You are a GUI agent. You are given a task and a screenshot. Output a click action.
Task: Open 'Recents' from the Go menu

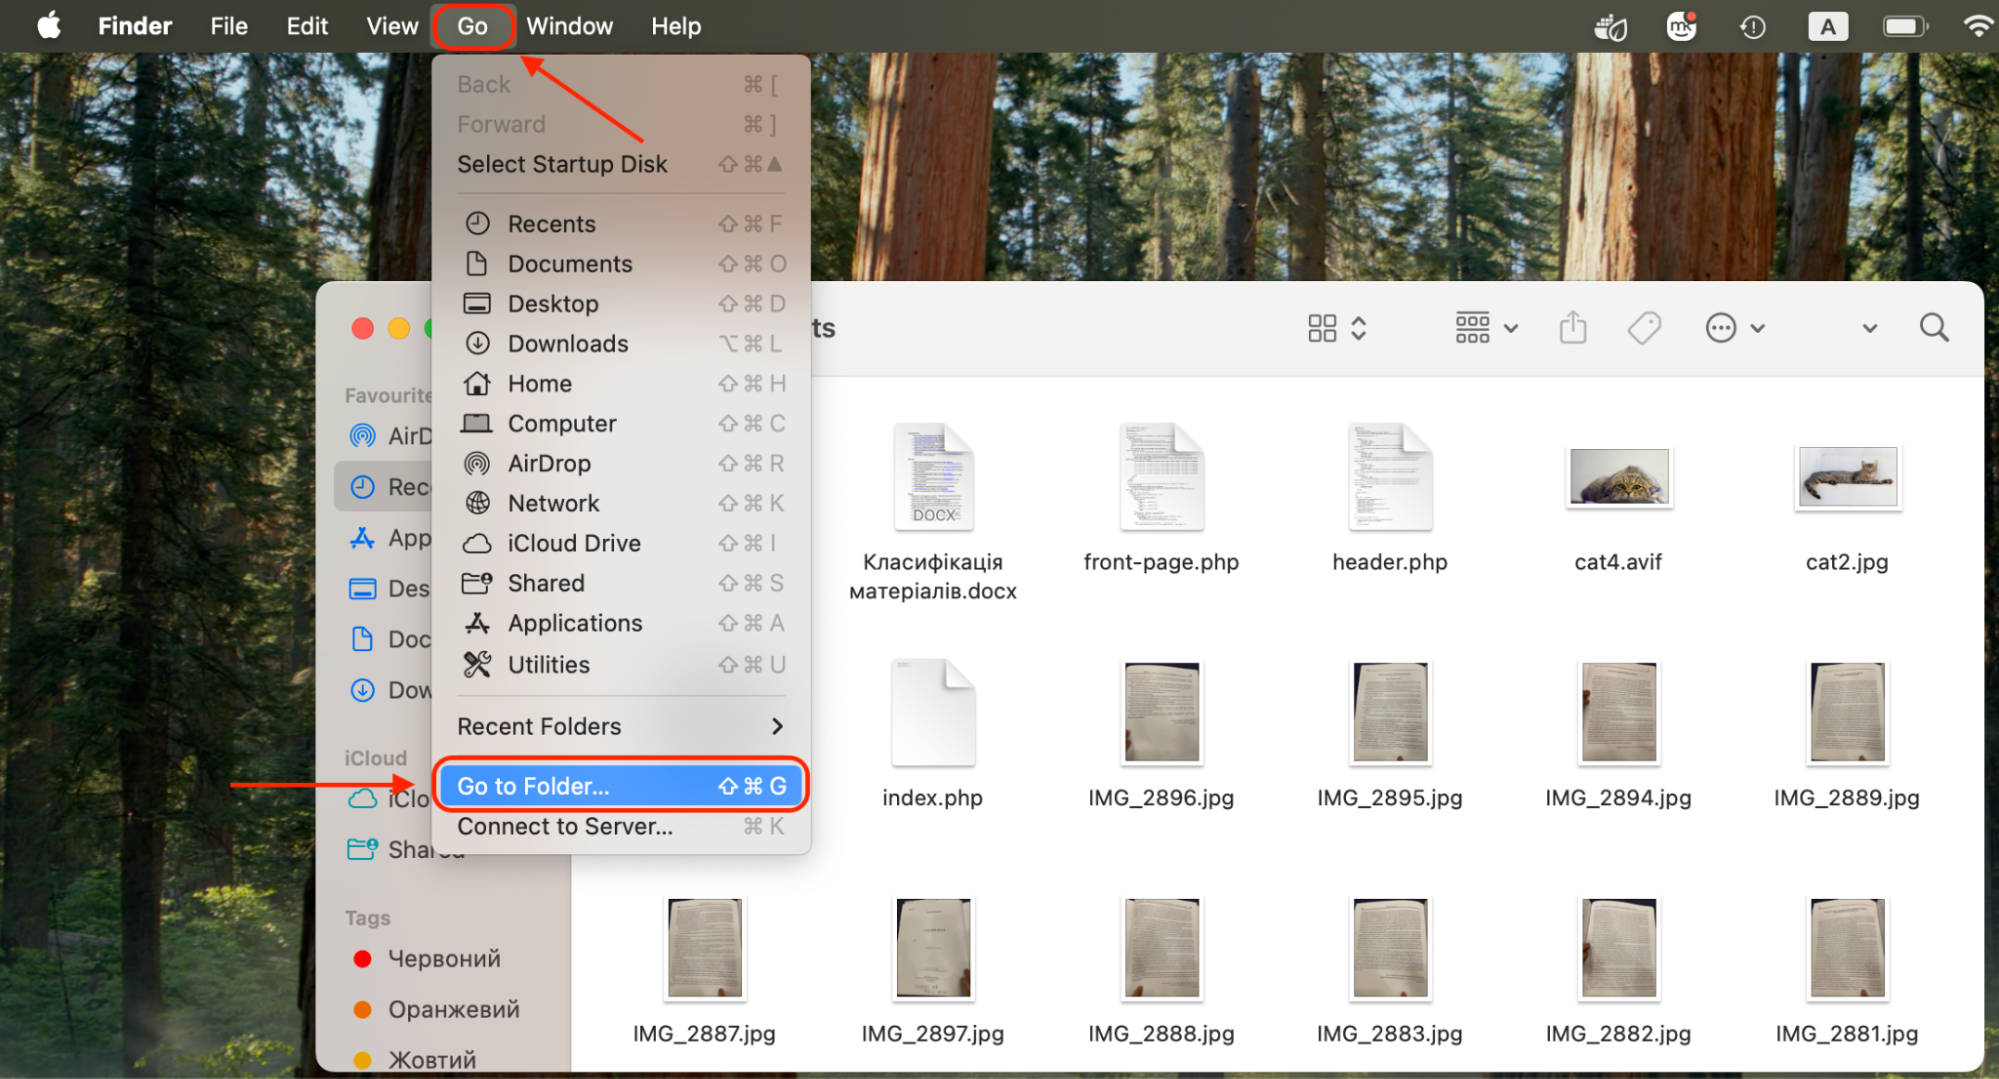pos(553,223)
